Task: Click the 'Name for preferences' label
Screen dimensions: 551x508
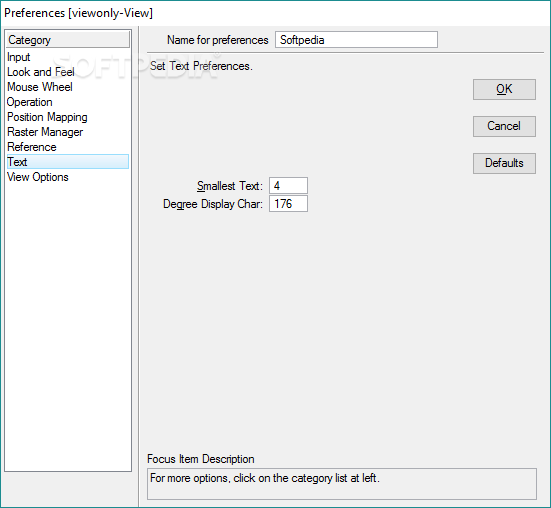Action: tap(218, 40)
